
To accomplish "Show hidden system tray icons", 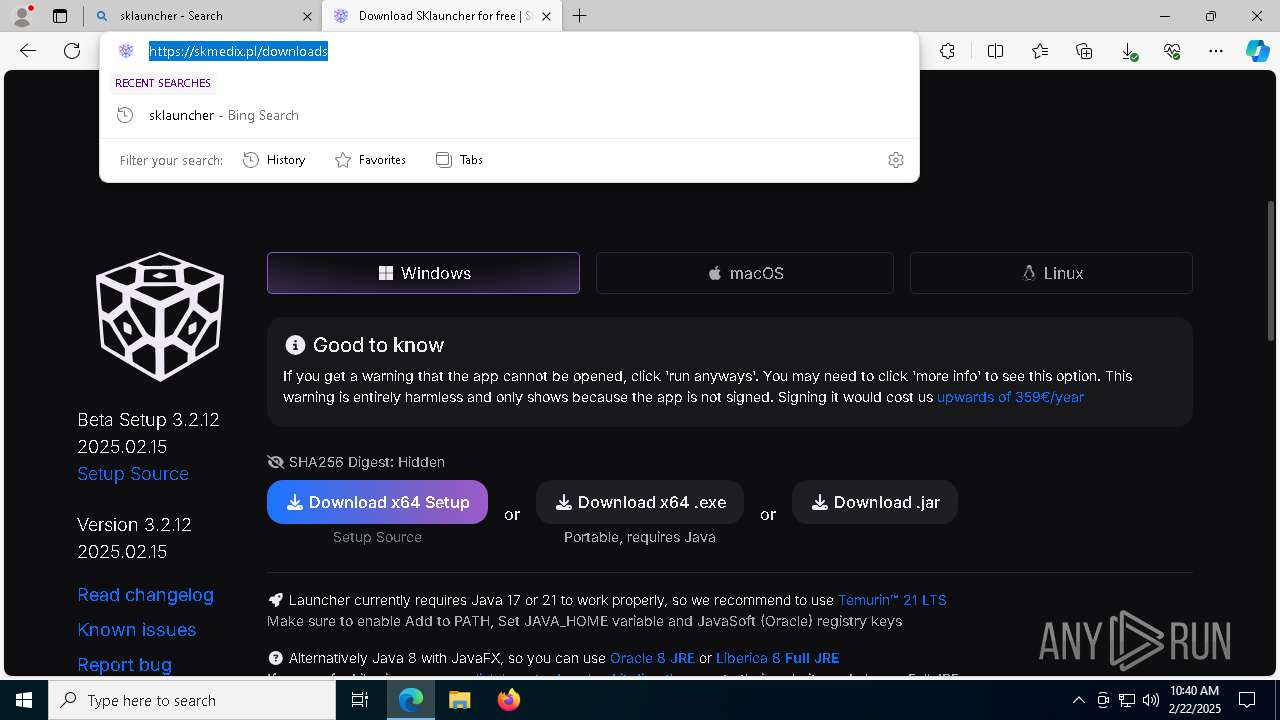I will 1078,700.
